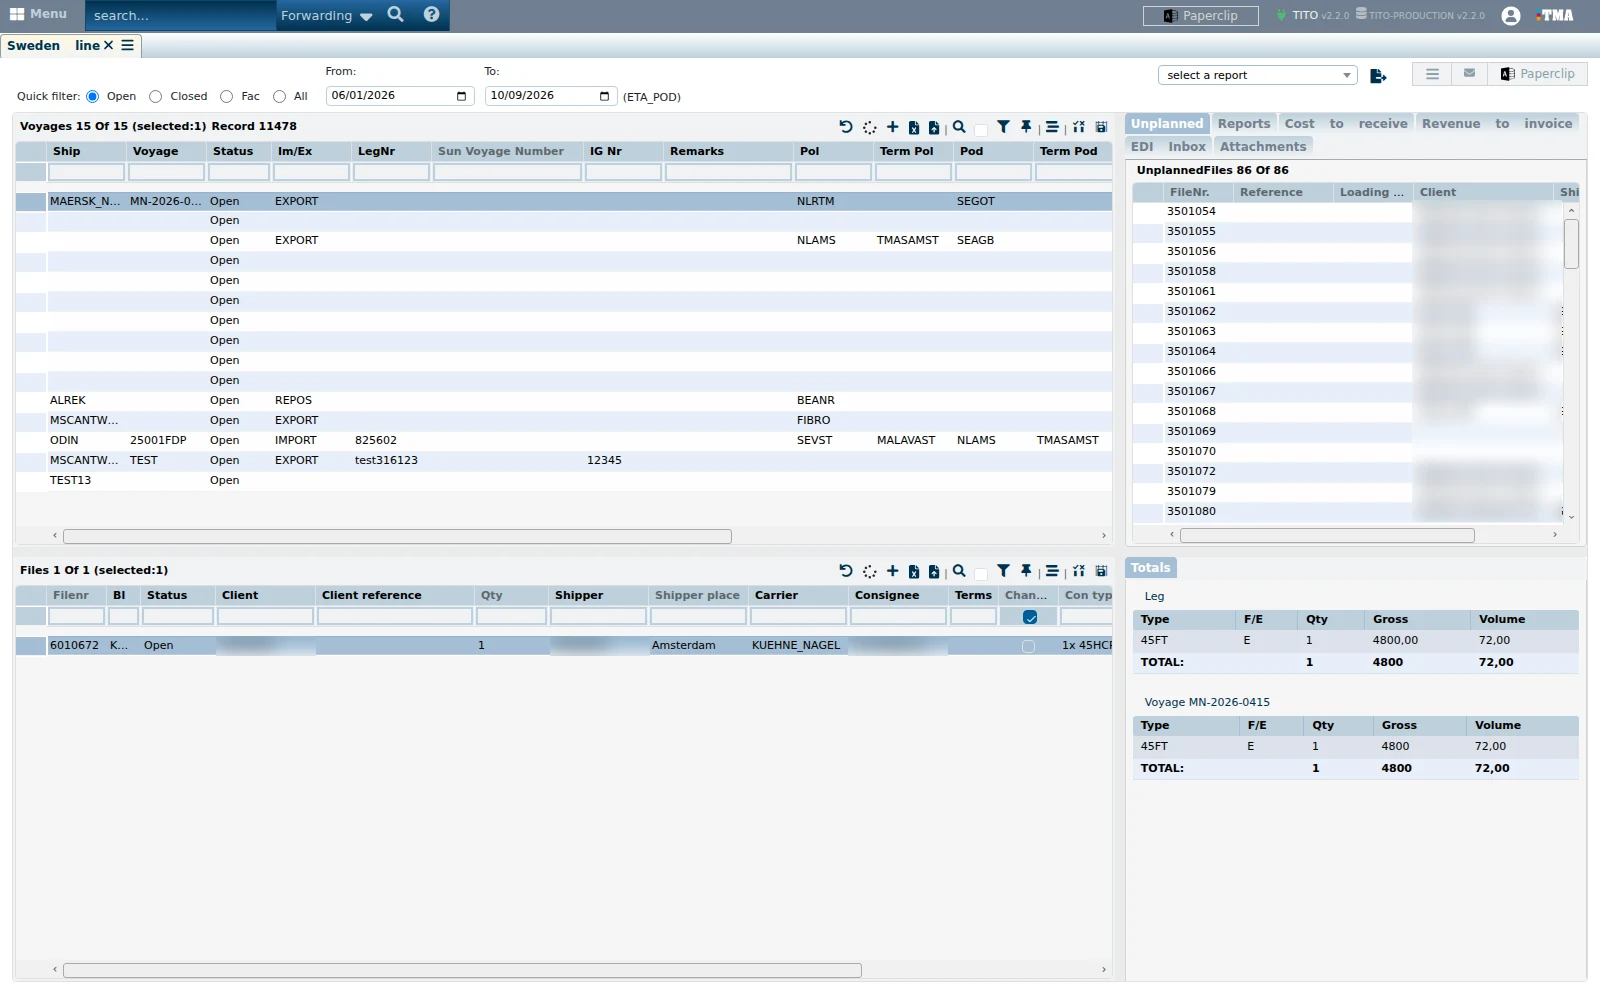Select the Closed quick filter radio button
The image size is (1600, 1000).
155,97
